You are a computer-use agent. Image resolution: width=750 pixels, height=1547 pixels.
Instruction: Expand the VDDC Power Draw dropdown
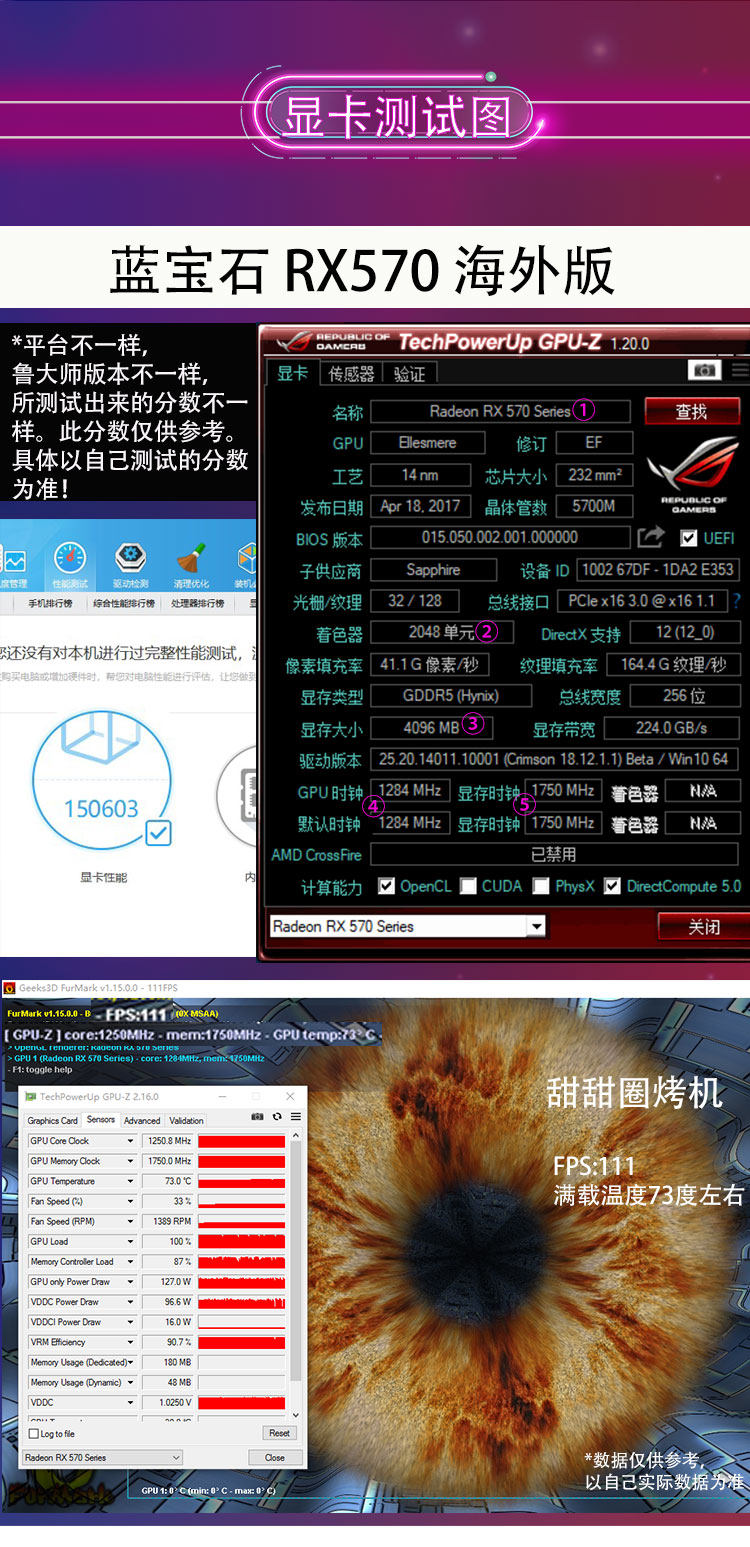(x=130, y=1302)
